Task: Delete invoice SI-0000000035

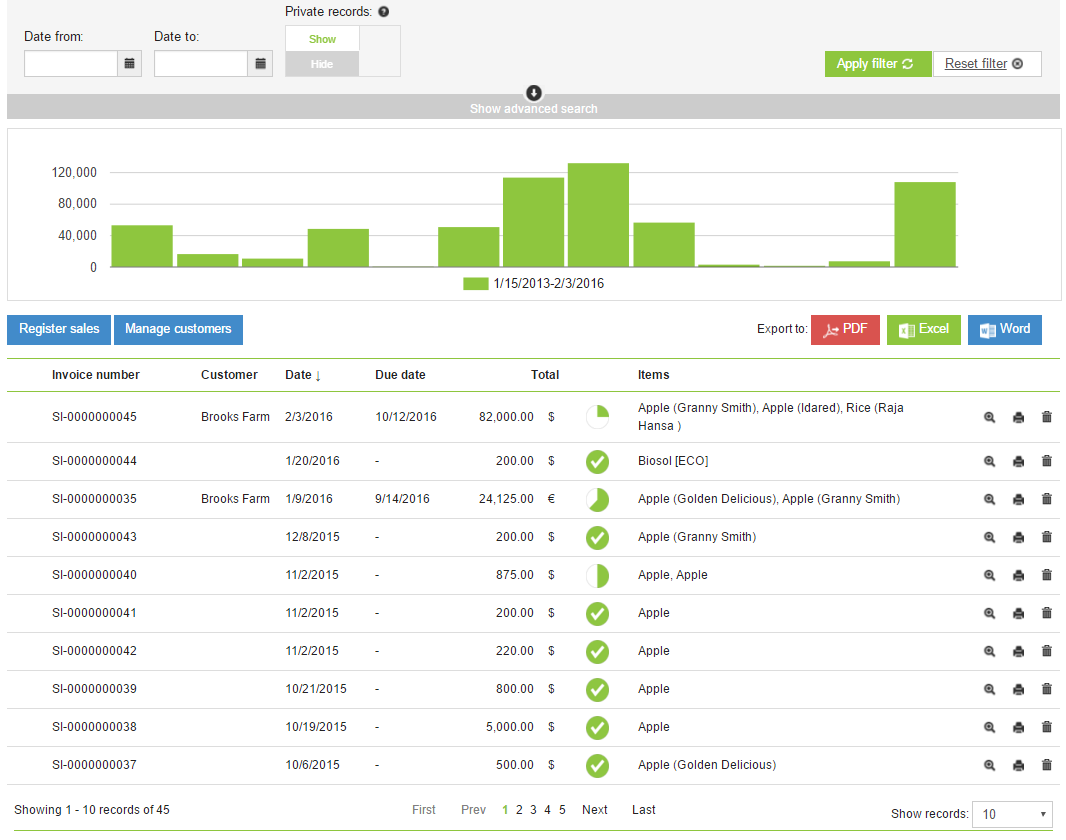Action: point(1047,499)
